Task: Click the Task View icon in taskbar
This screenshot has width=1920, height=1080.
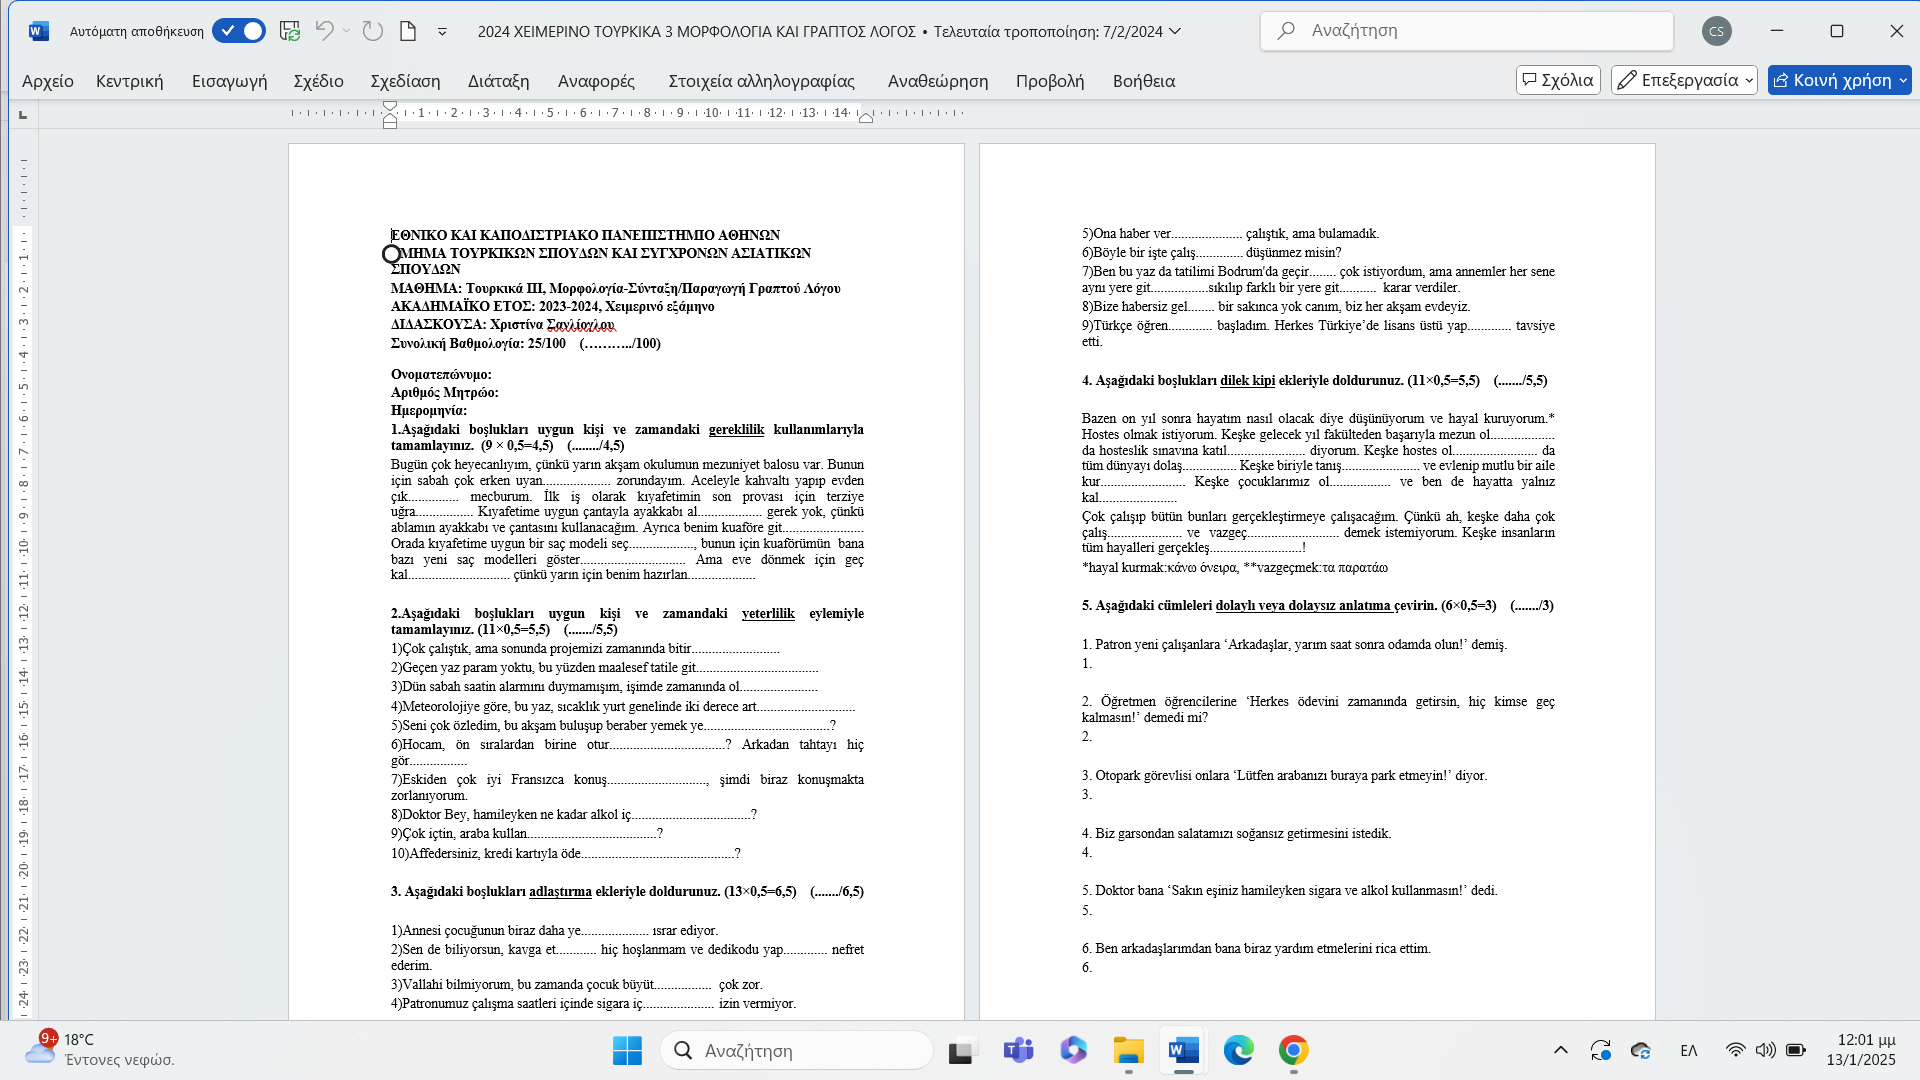Action: [961, 1051]
